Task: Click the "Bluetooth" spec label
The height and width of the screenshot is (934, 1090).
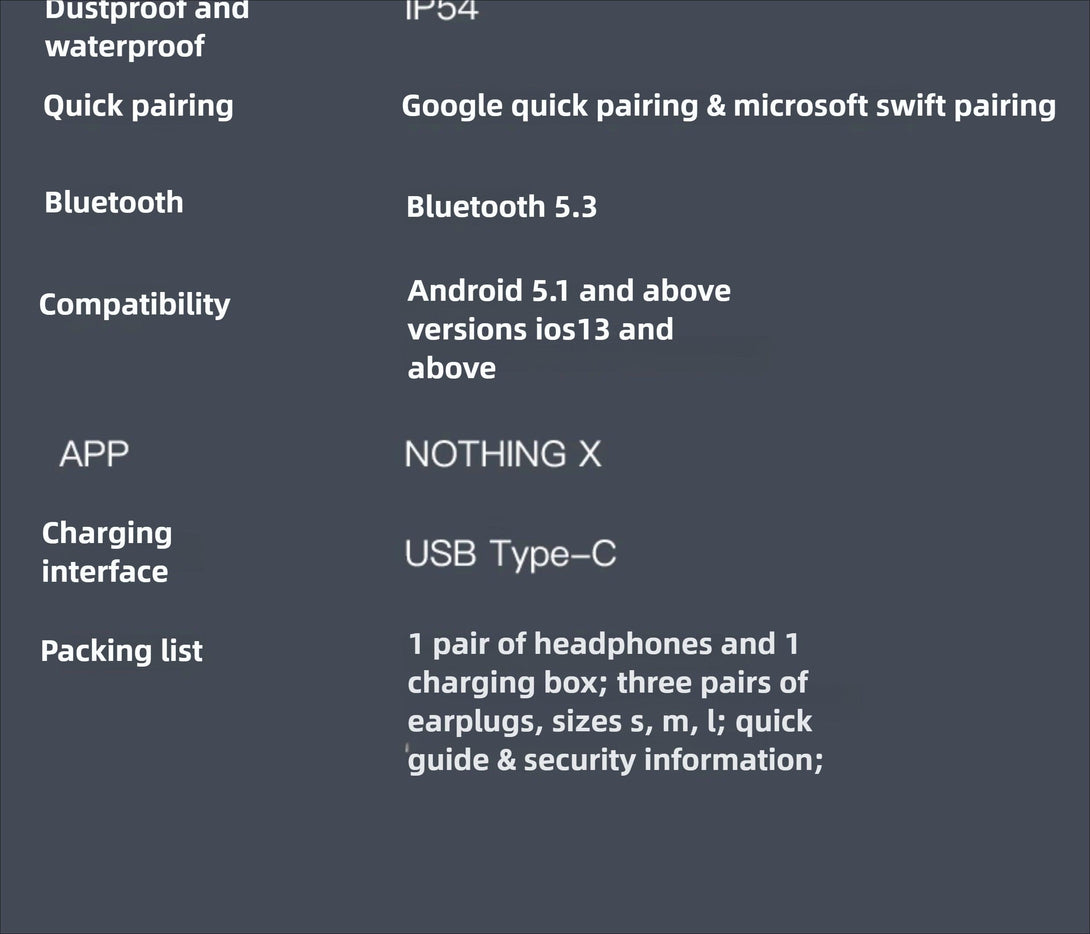Action: pyautogui.click(x=114, y=202)
